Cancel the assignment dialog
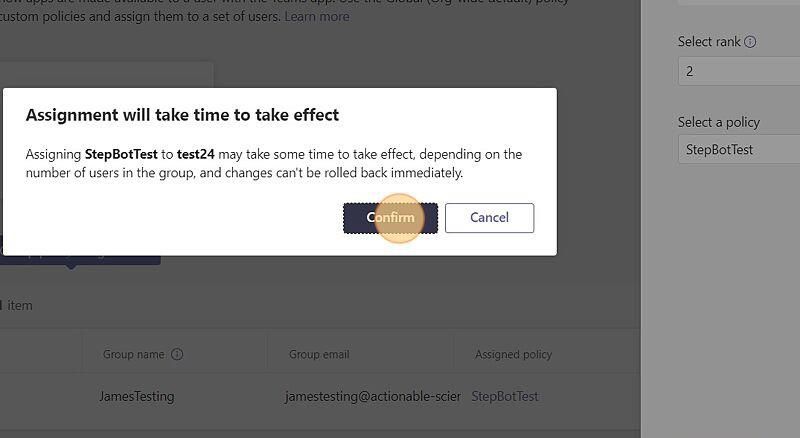Screen dimensions: 800x438 click(x=489, y=218)
